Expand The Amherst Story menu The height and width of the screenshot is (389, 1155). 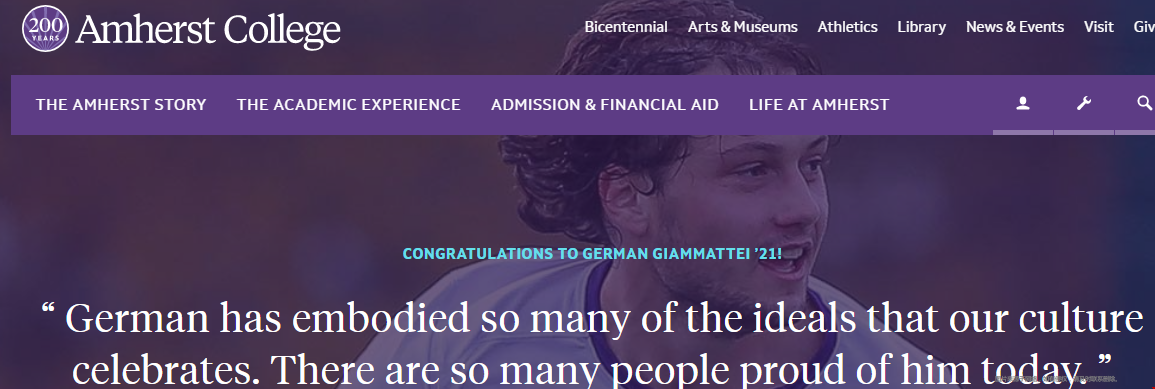[121, 105]
